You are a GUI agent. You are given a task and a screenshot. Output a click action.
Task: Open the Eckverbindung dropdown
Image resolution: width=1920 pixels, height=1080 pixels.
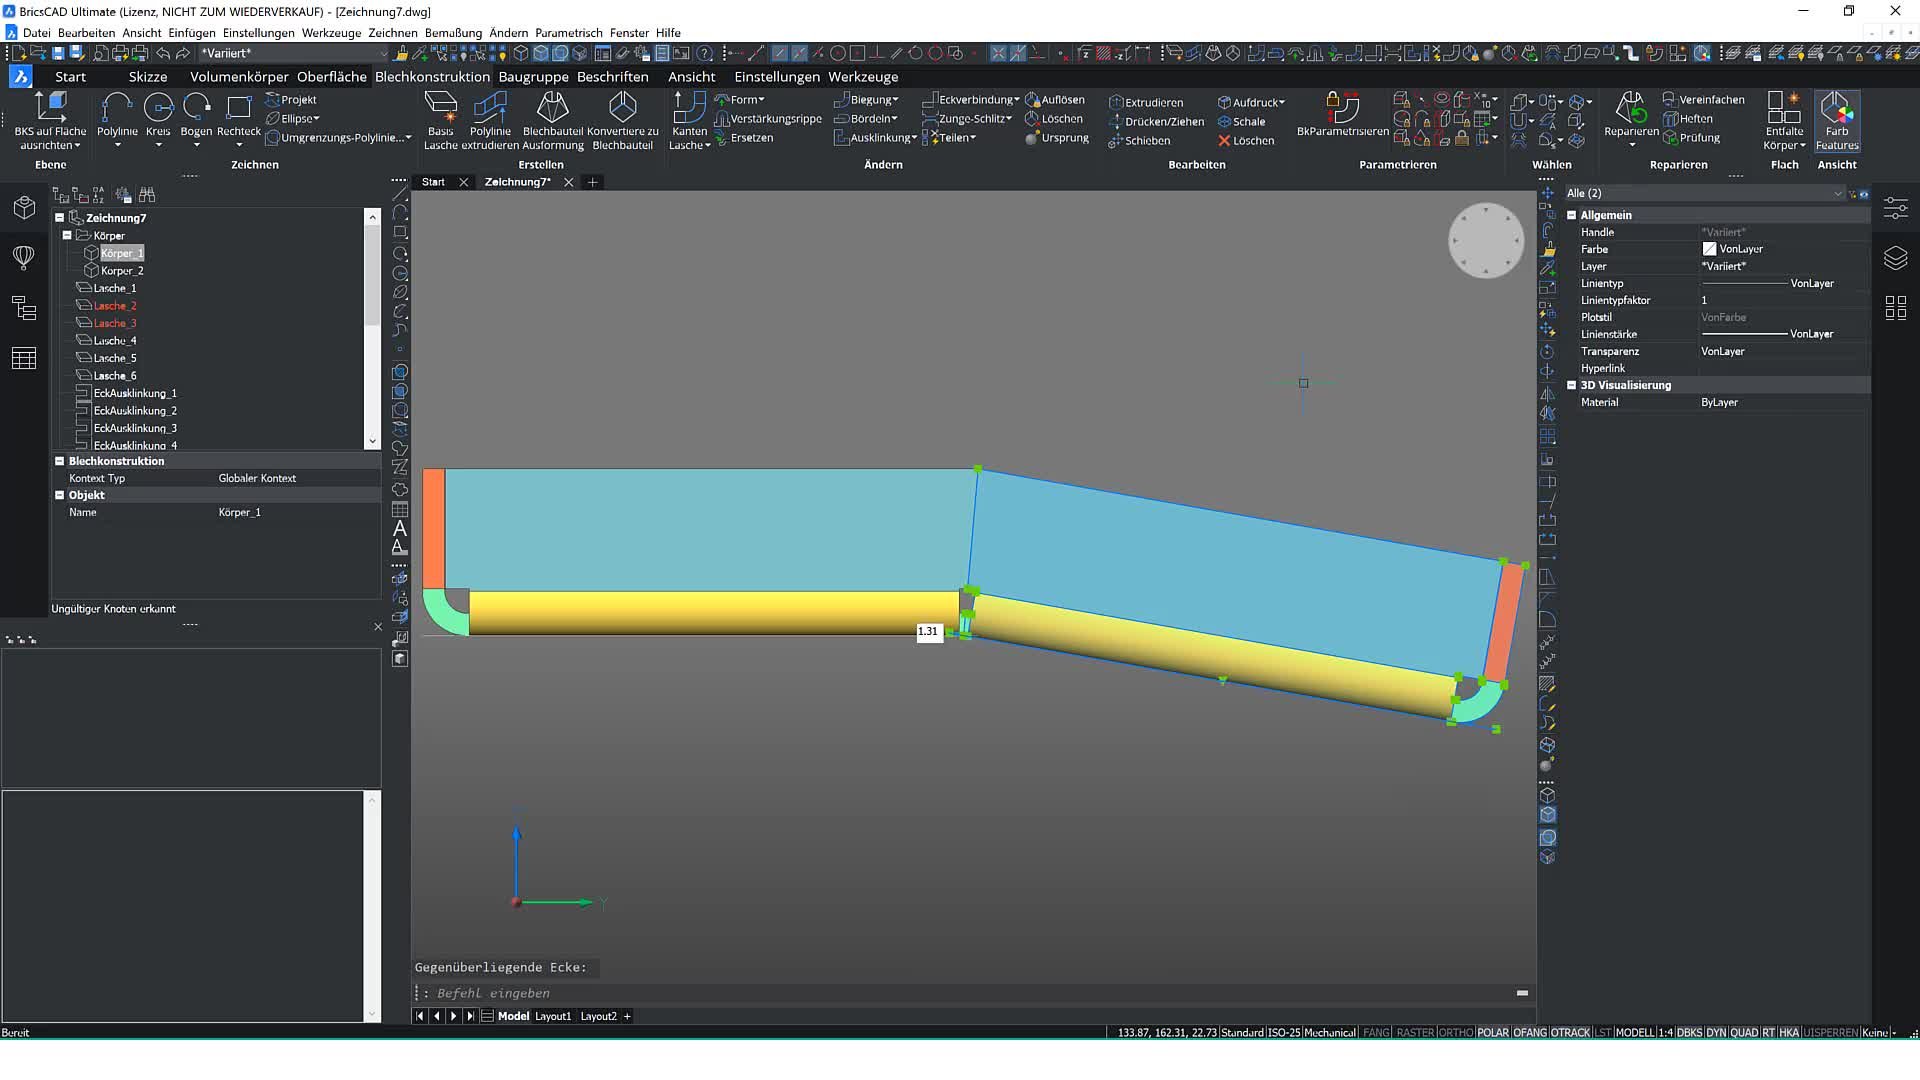pyautogui.click(x=970, y=100)
